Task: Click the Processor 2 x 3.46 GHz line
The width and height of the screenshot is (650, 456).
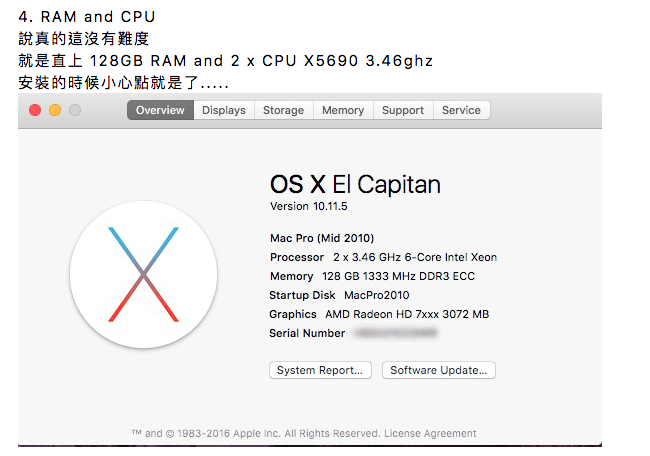Action: [x=383, y=257]
